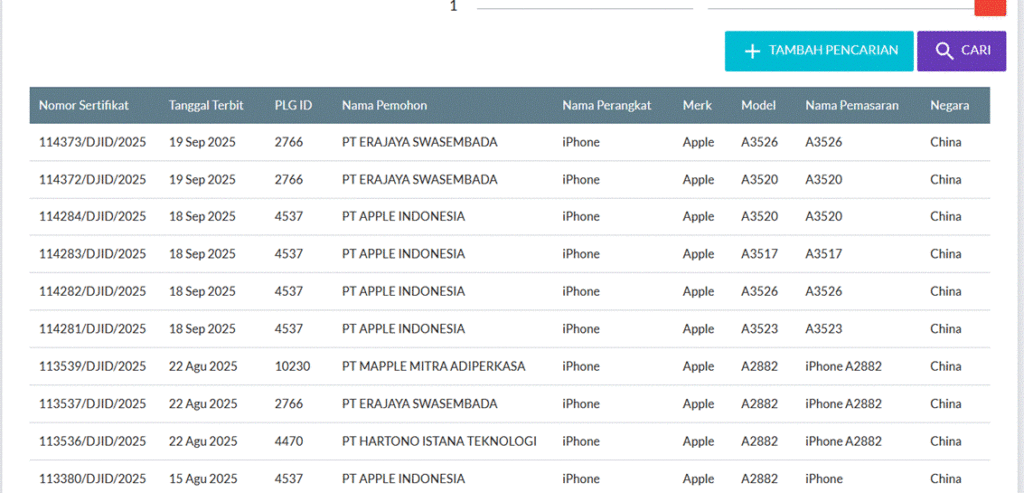Click the PLG ID column header
The width and height of the screenshot is (1024, 493).
(x=293, y=105)
